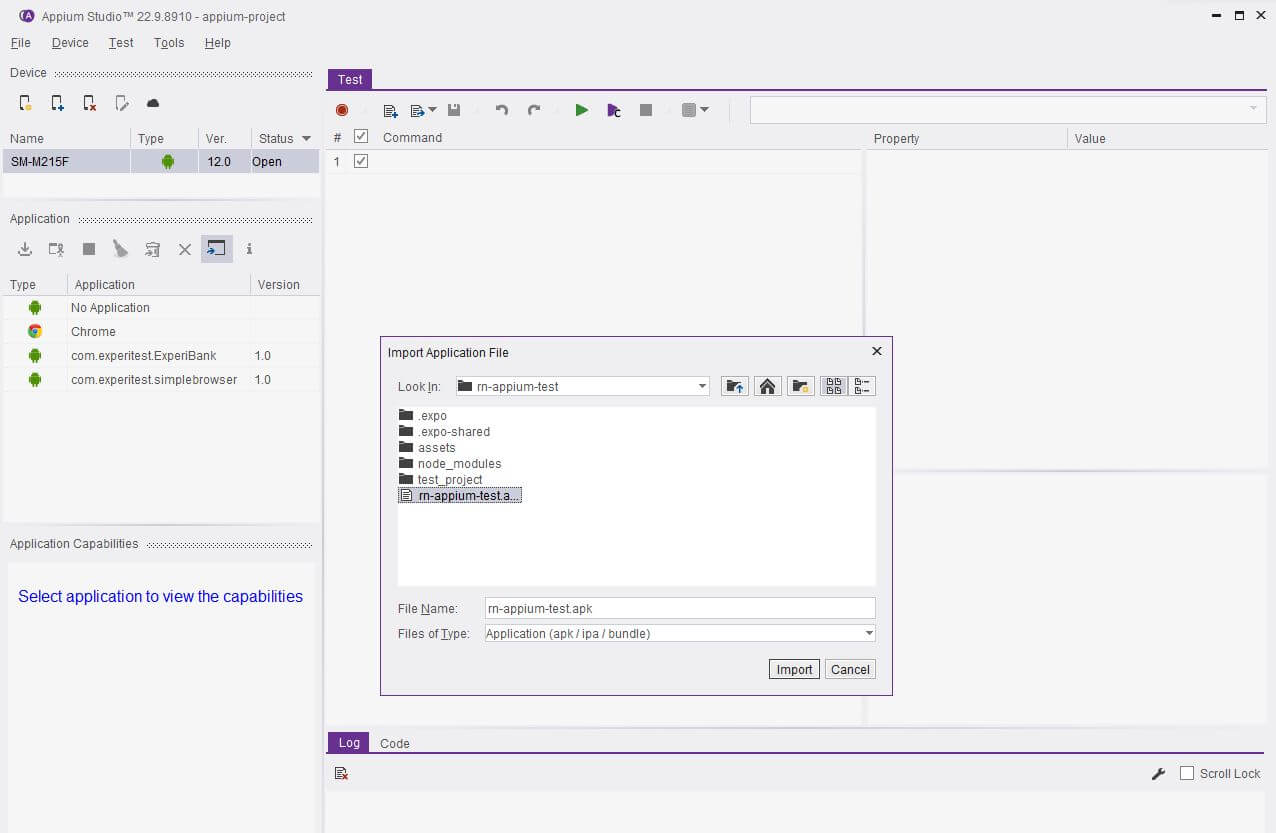Image resolution: width=1276 pixels, height=833 pixels.
Task: Open the Tools menu
Action: coord(169,43)
